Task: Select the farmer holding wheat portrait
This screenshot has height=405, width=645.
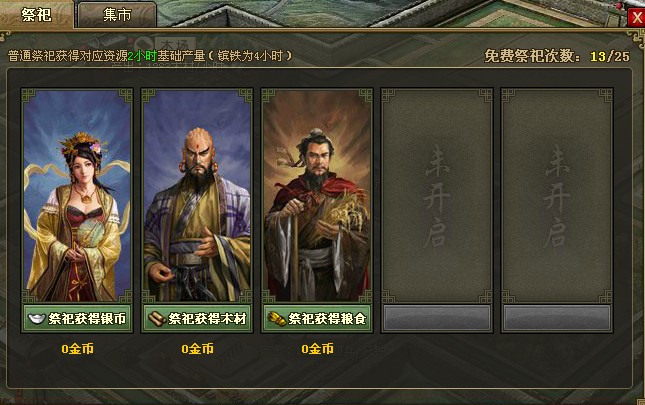Action: 317,195
